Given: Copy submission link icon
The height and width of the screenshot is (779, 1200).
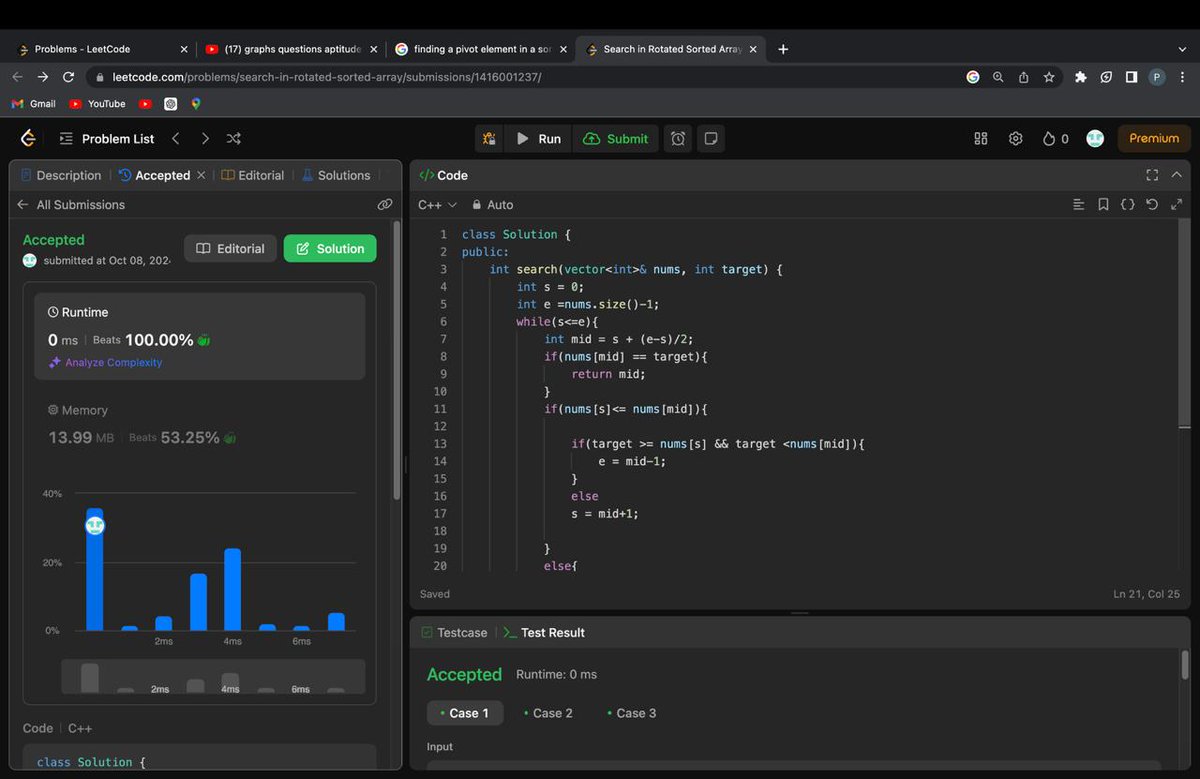Looking at the screenshot, I should [x=384, y=204].
